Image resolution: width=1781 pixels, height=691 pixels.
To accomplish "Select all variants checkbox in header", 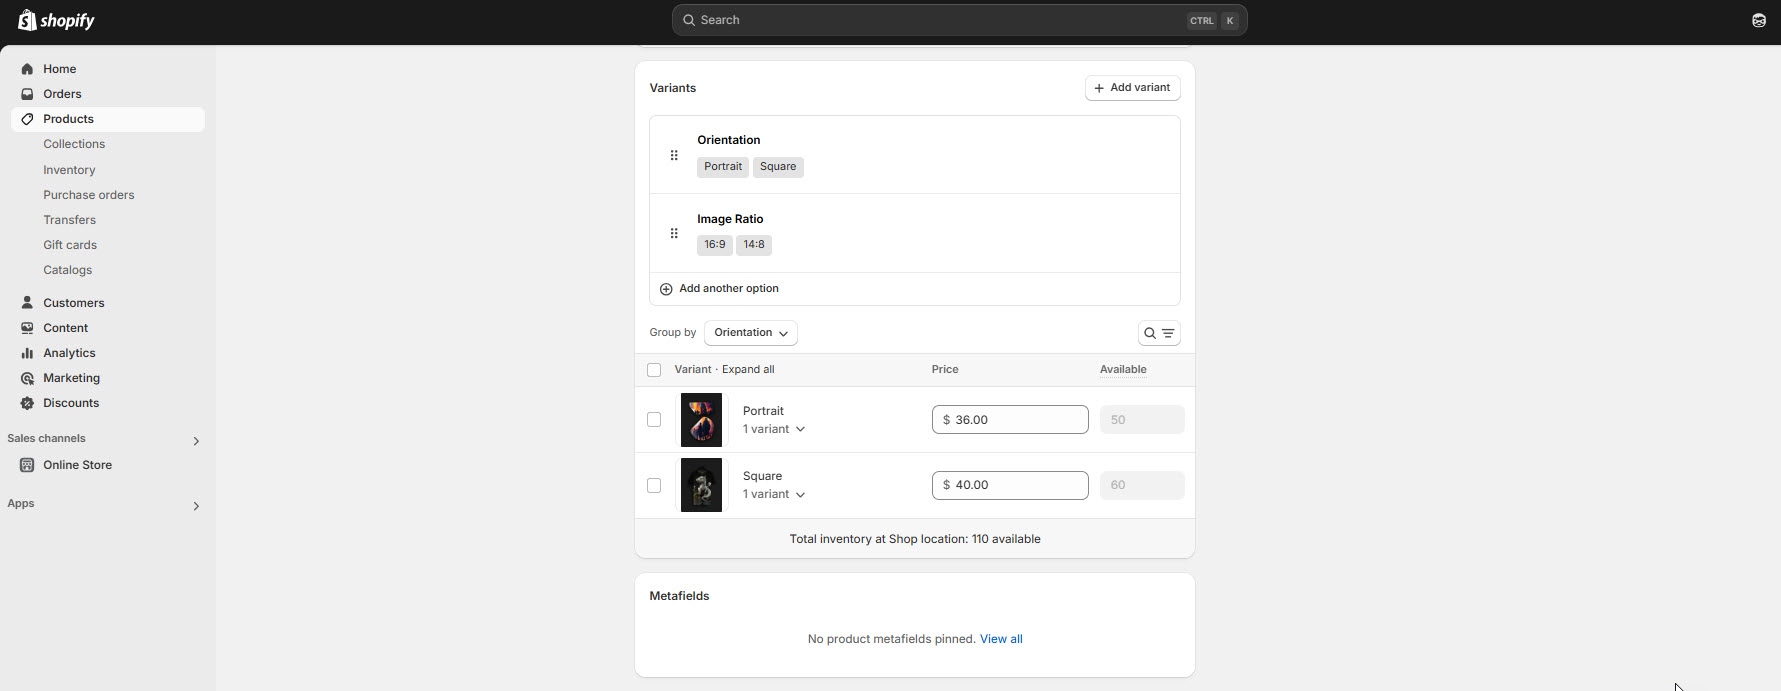I will pos(654,370).
